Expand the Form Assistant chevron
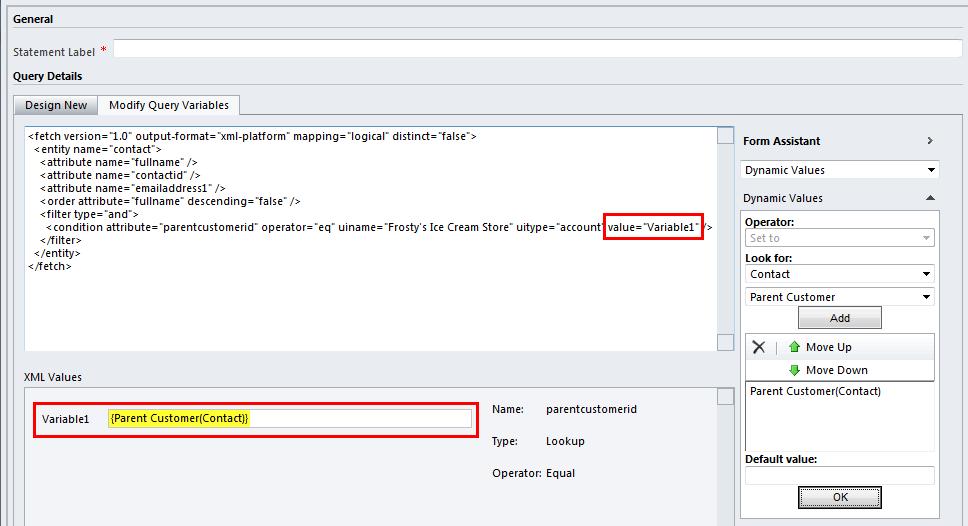This screenshot has width=968, height=526. (x=929, y=141)
